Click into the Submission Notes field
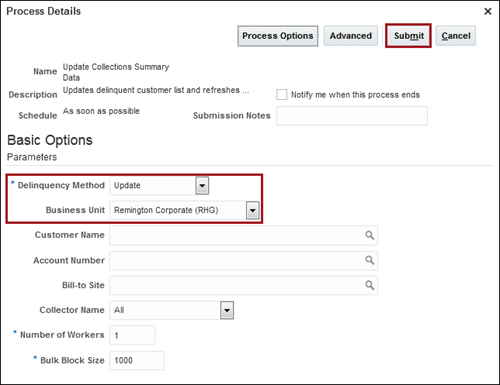The height and width of the screenshot is (385, 500). 352,116
